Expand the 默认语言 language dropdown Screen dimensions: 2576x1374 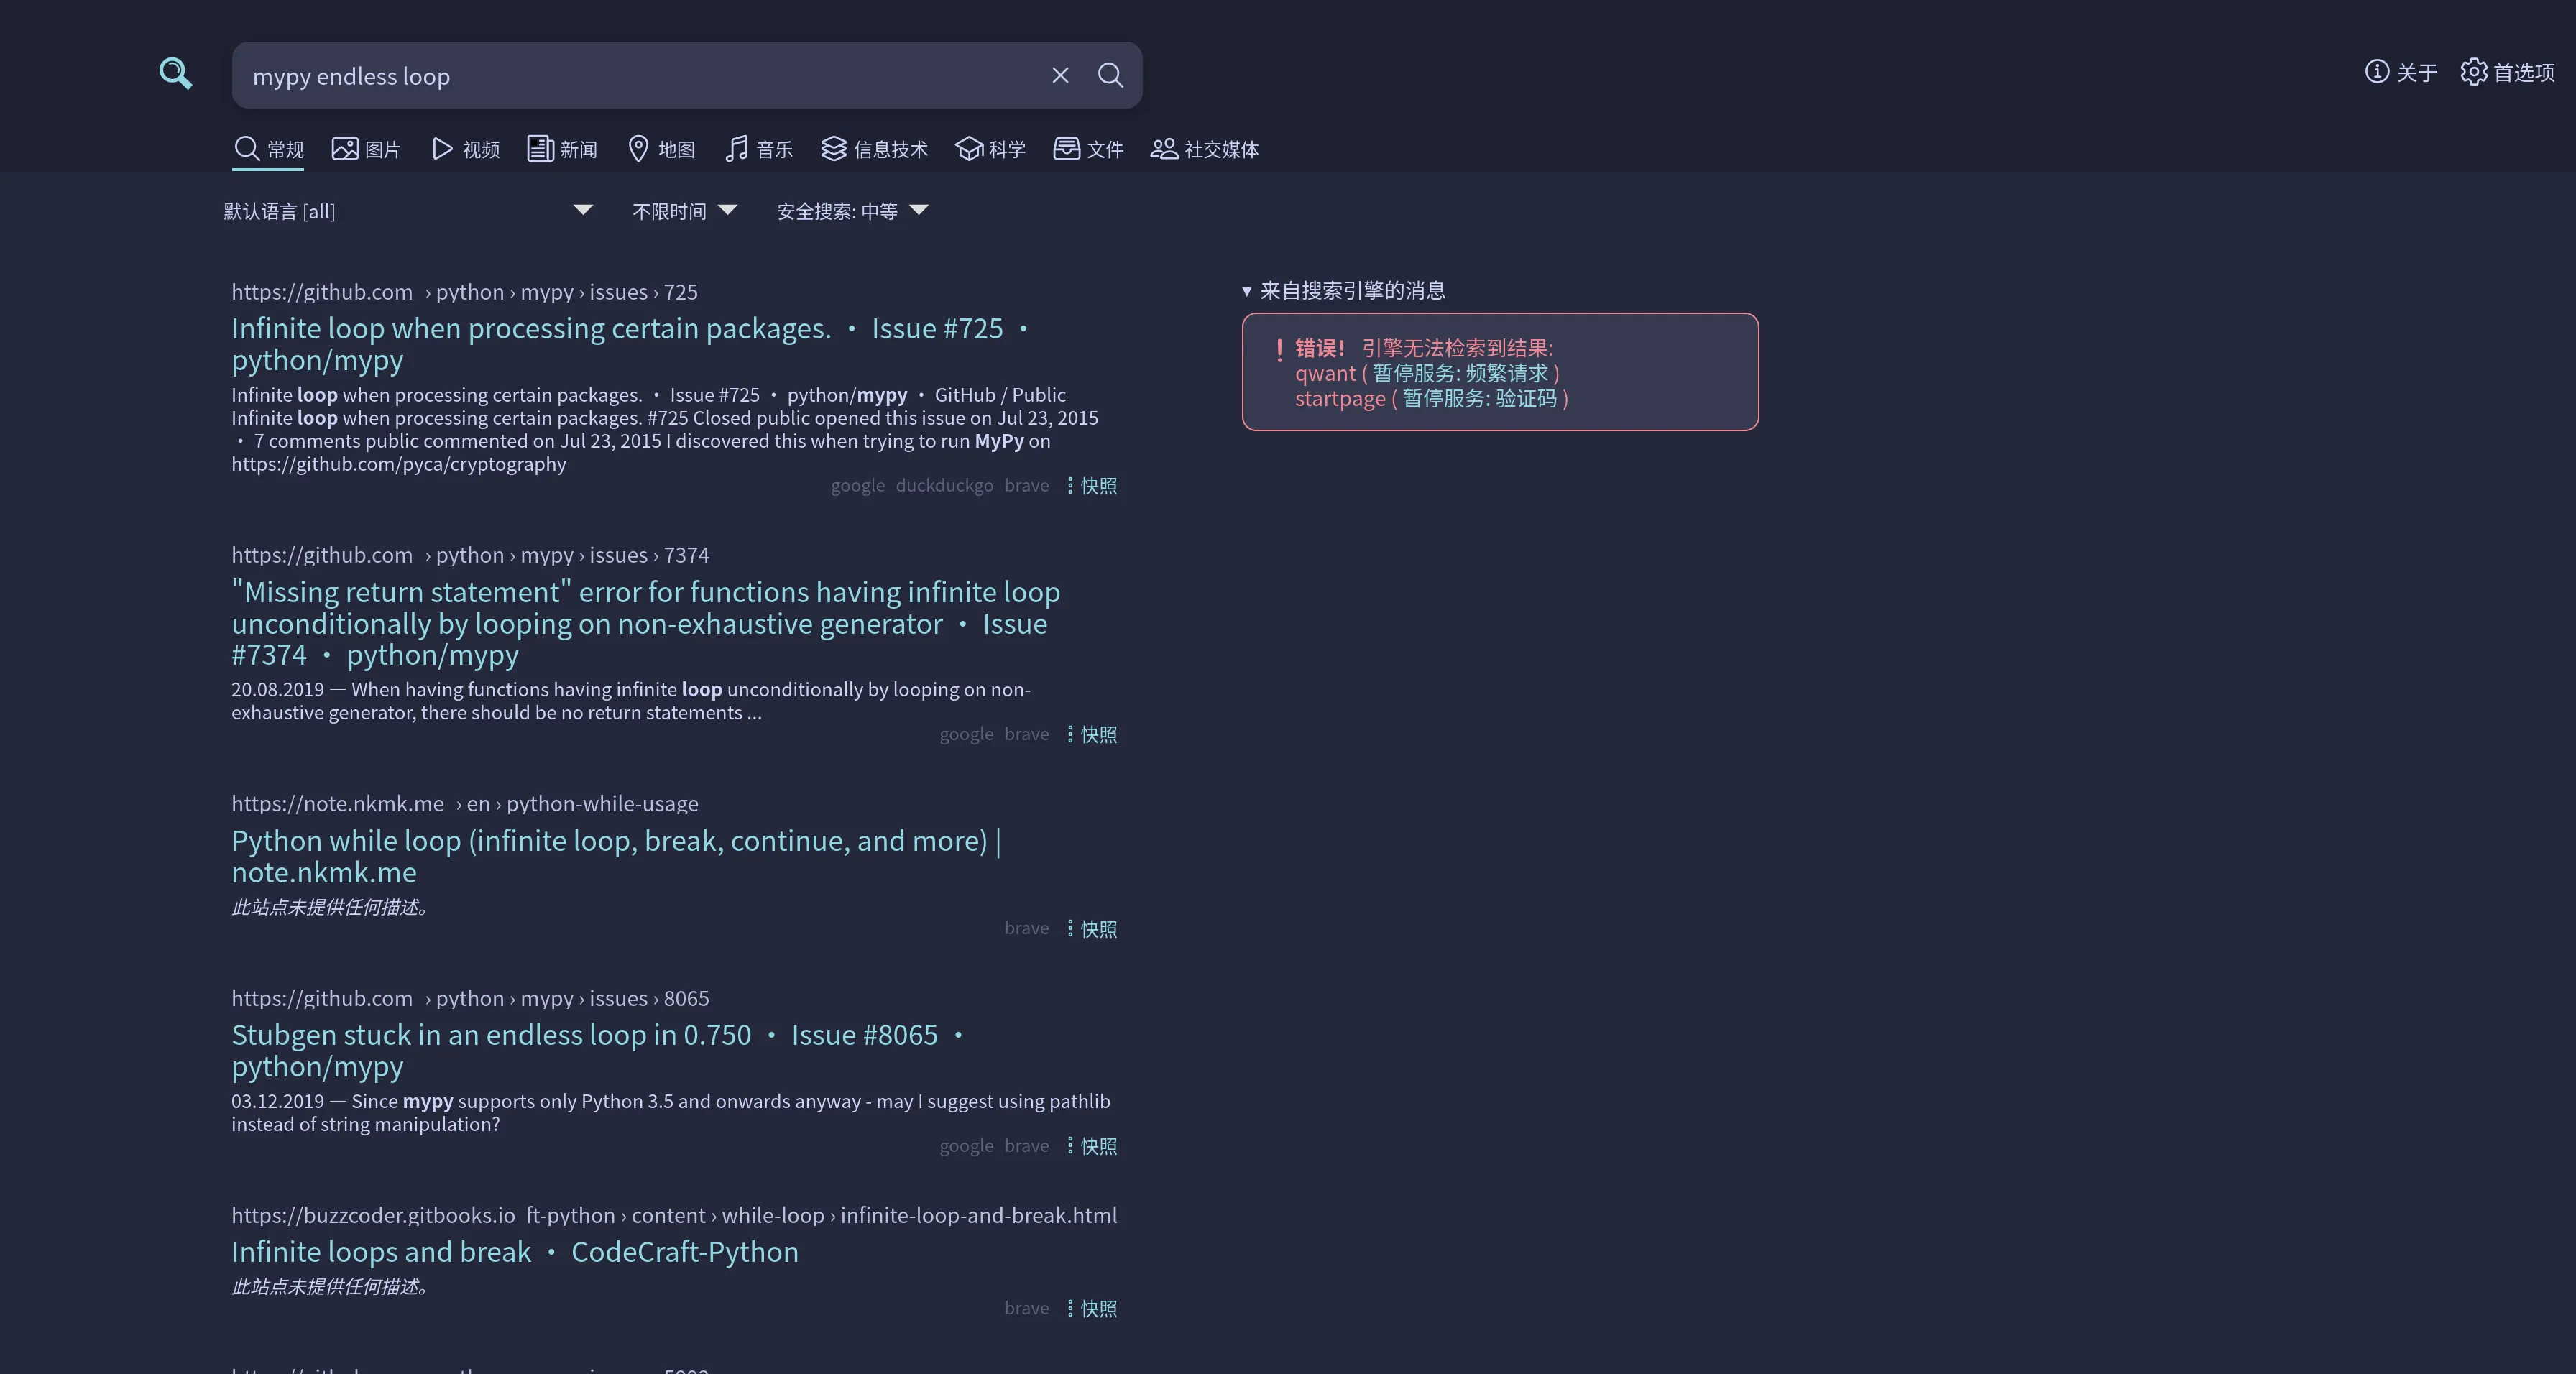pos(408,211)
